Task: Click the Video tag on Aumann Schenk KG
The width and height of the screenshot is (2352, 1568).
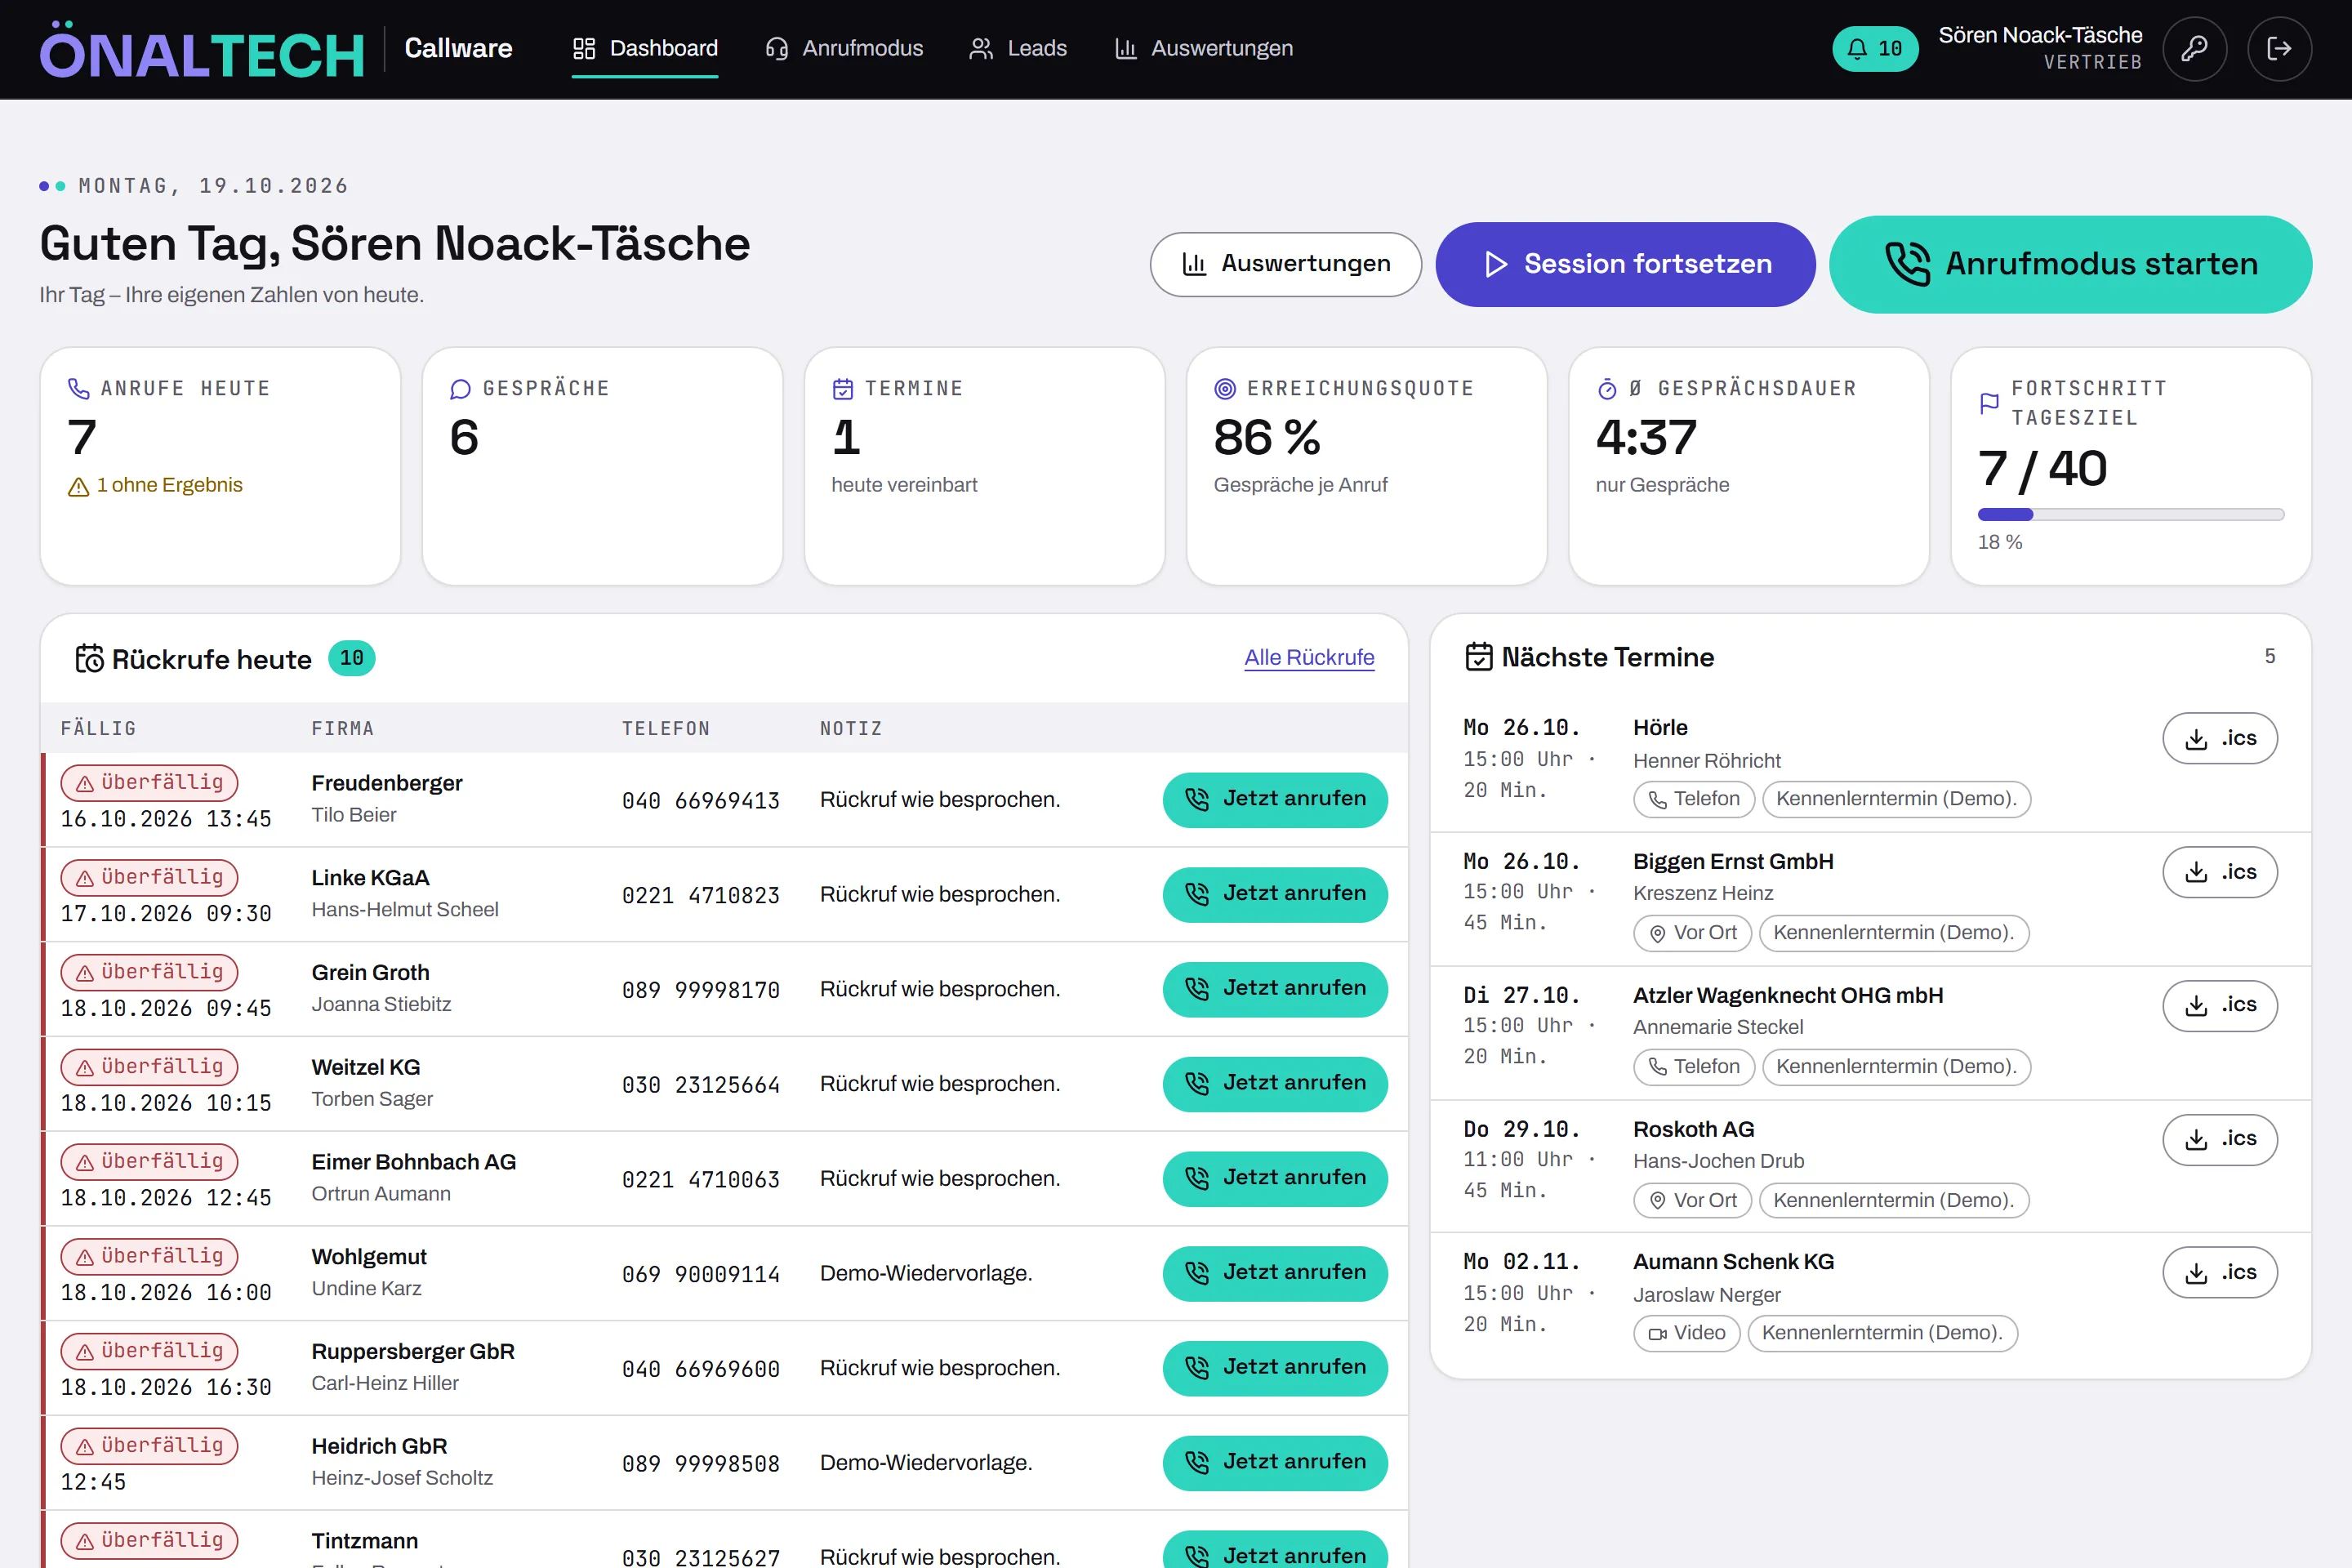Action: [x=1686, y=1333]
